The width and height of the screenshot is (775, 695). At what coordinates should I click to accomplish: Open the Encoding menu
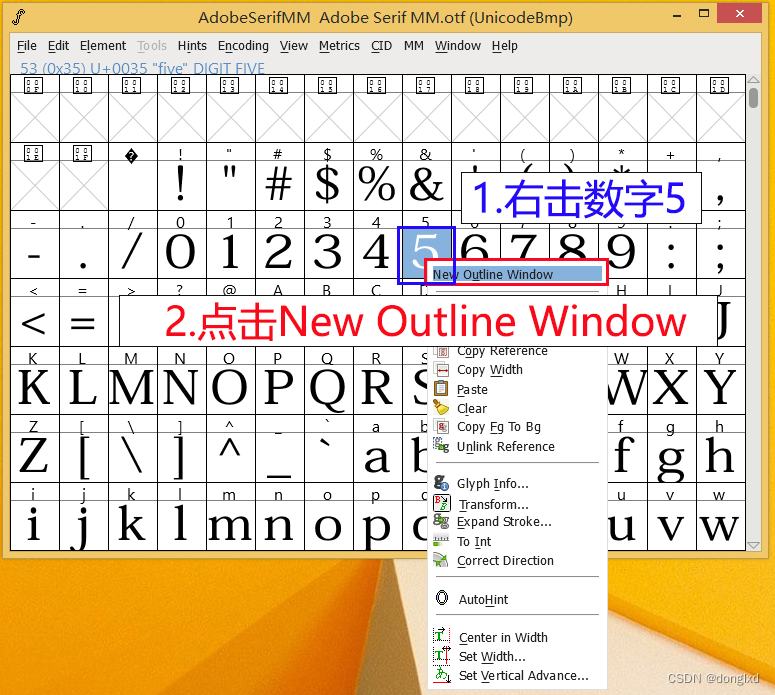pos(243,45)
